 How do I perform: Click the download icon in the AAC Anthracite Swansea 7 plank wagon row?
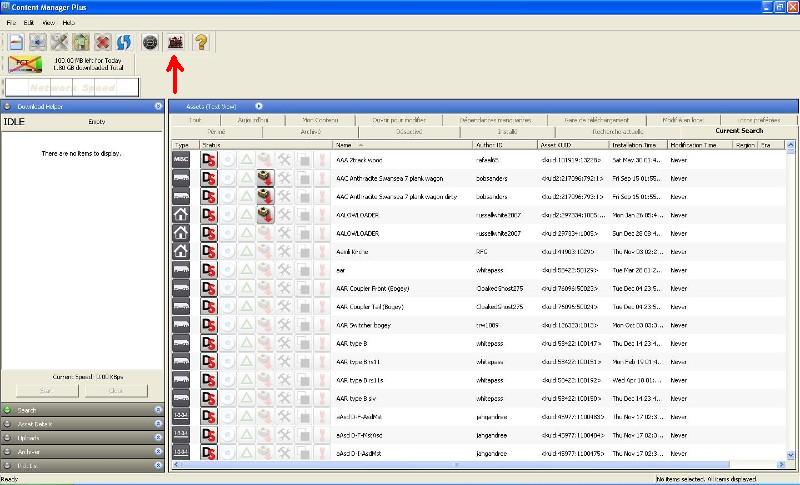(265, 178)
